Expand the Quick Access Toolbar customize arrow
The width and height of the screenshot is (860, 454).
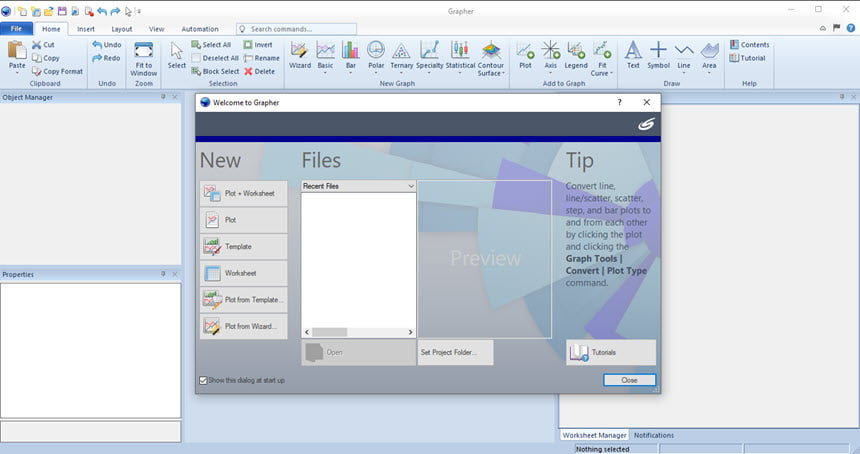tap(139, 11)
